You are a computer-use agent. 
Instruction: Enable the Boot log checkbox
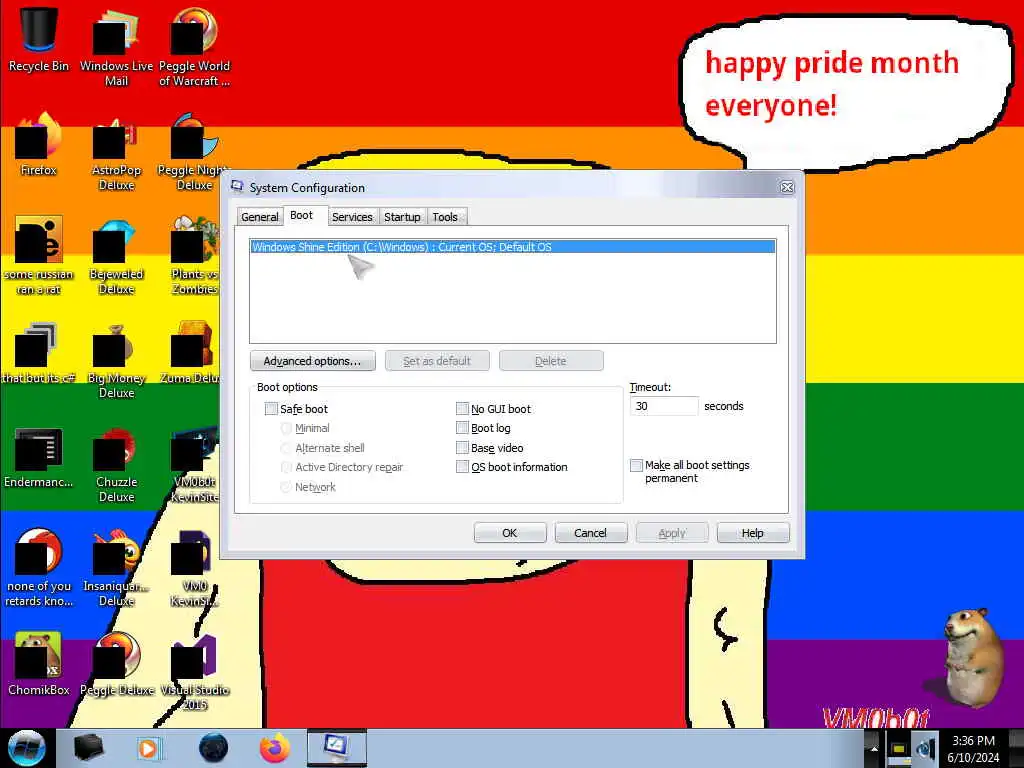462,428
